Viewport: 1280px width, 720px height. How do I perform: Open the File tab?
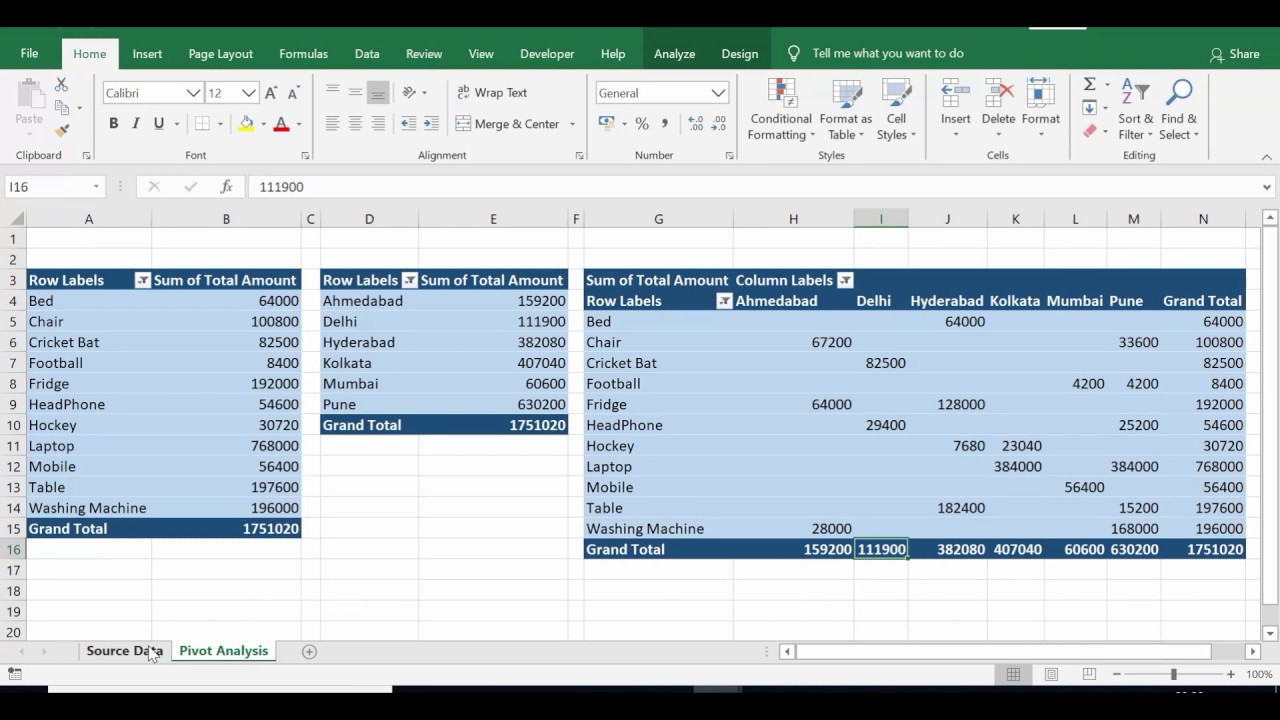29,54
